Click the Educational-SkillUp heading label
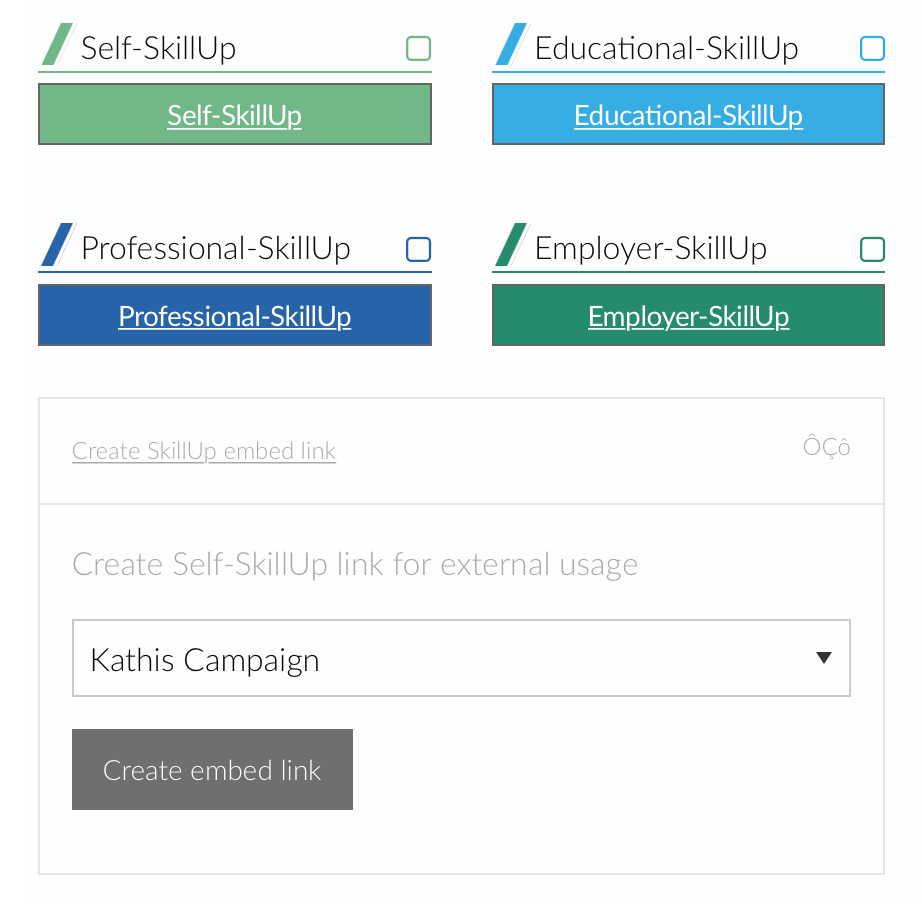Viewport: 922px width, 904px height. coord(666,48)
